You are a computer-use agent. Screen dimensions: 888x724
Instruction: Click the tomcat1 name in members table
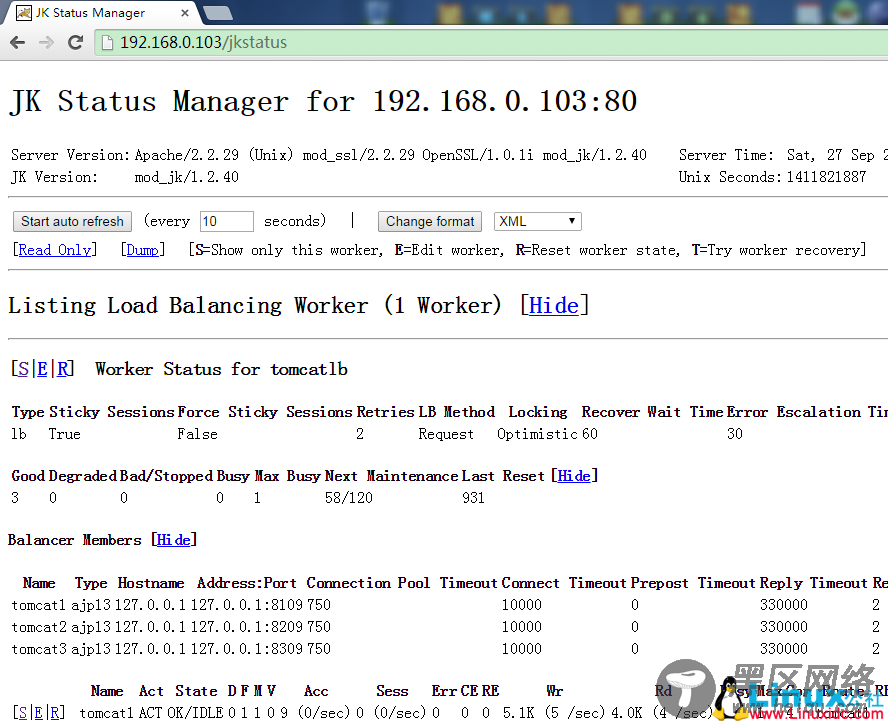tap(39, 605)
